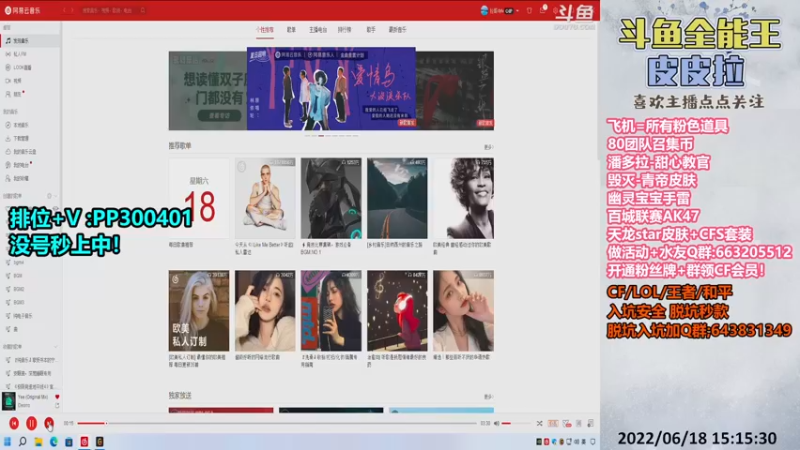Open the red-haired headphones girl playlist
This screenshot has height=450, width=800.
click(x=397, y=311)
